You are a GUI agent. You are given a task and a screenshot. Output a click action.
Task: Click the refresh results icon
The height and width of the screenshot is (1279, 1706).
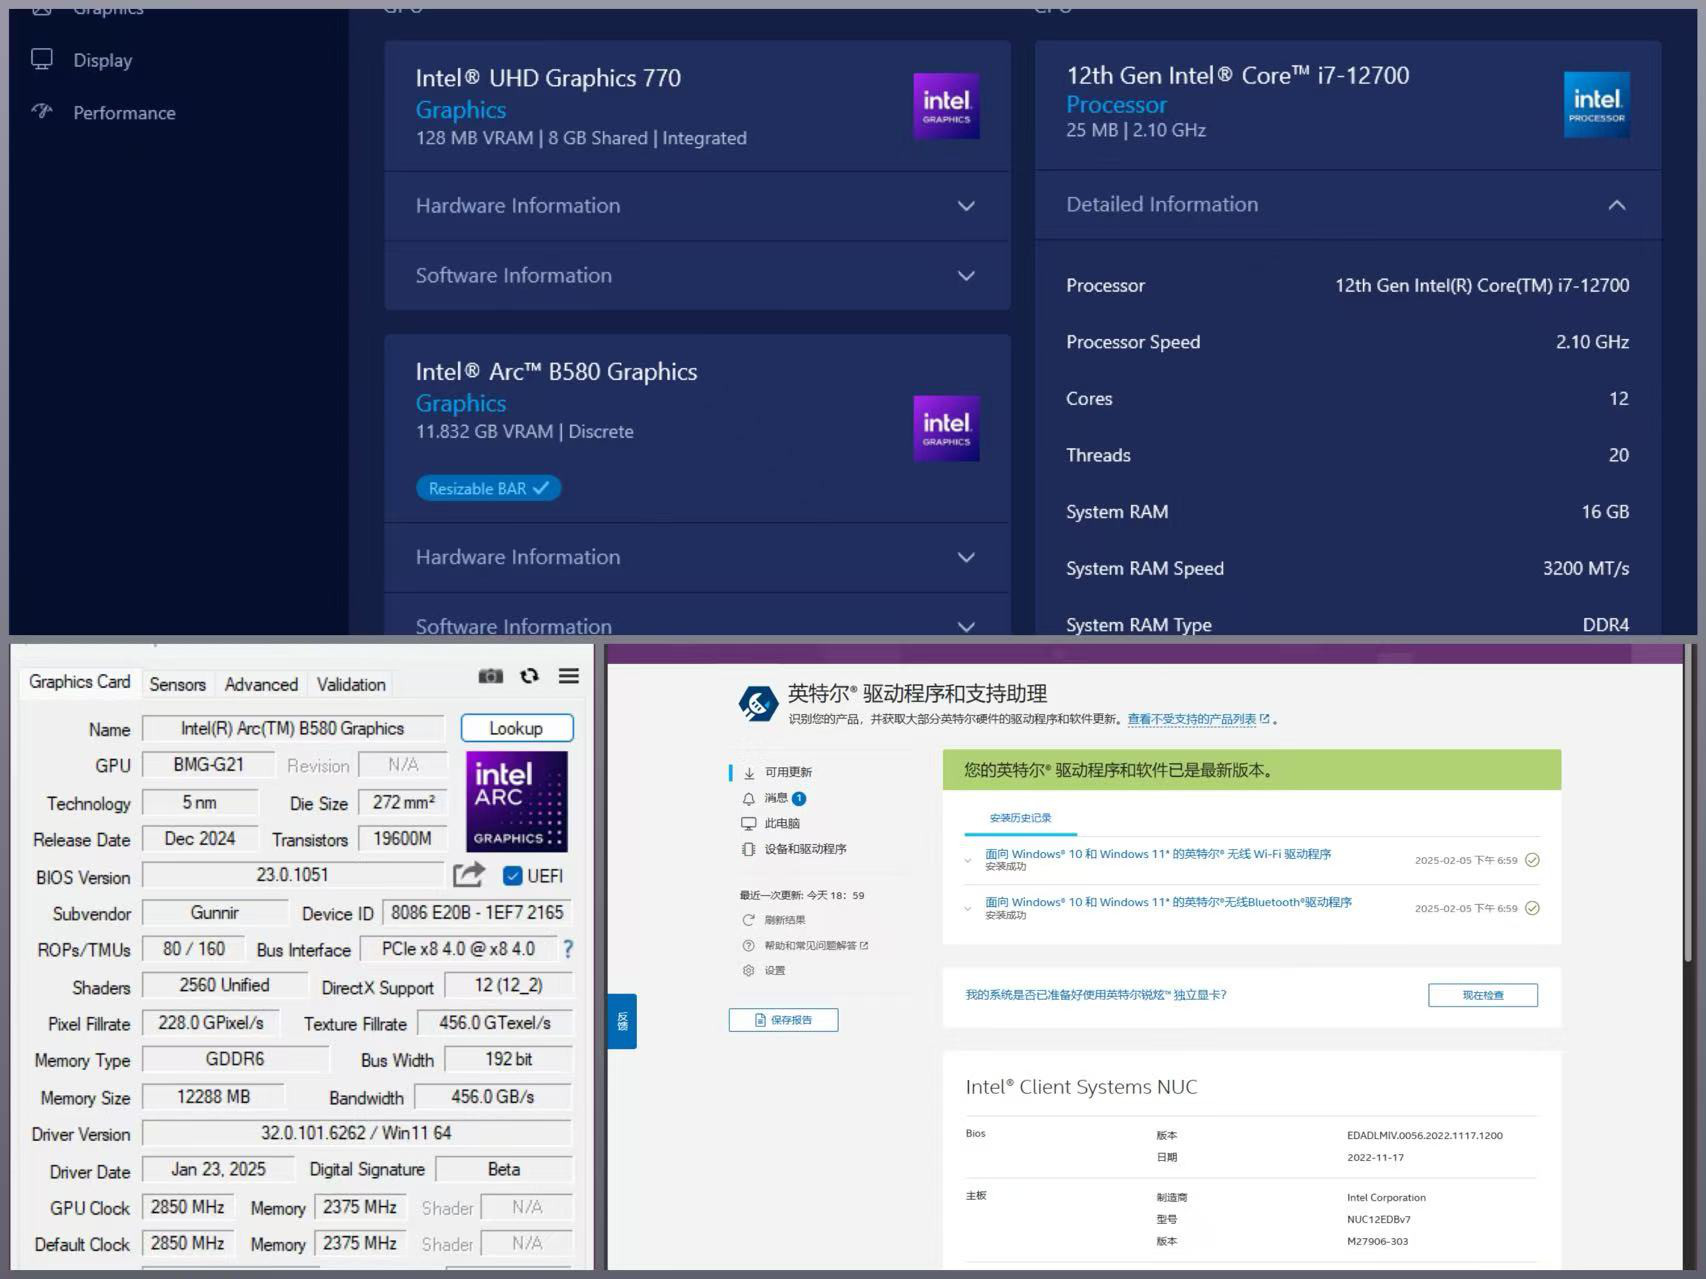click(x=748, y=920)
